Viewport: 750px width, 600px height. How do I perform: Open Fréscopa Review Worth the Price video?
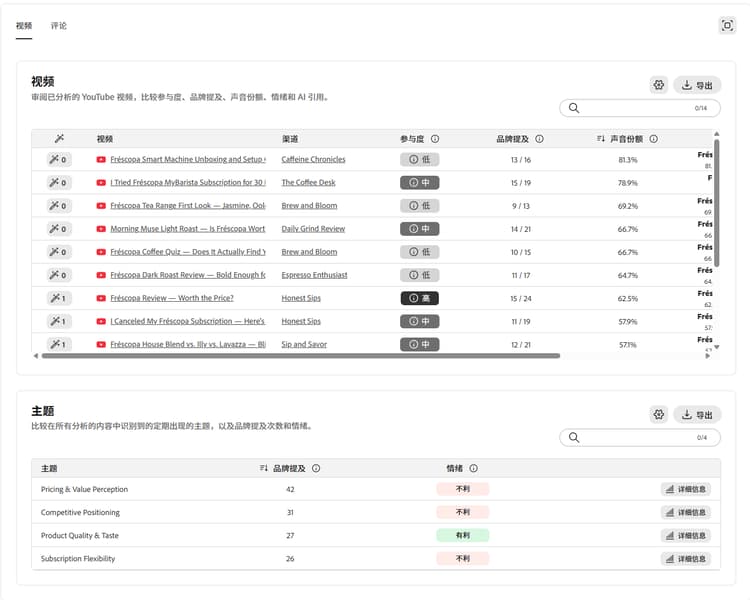point(172,298)
